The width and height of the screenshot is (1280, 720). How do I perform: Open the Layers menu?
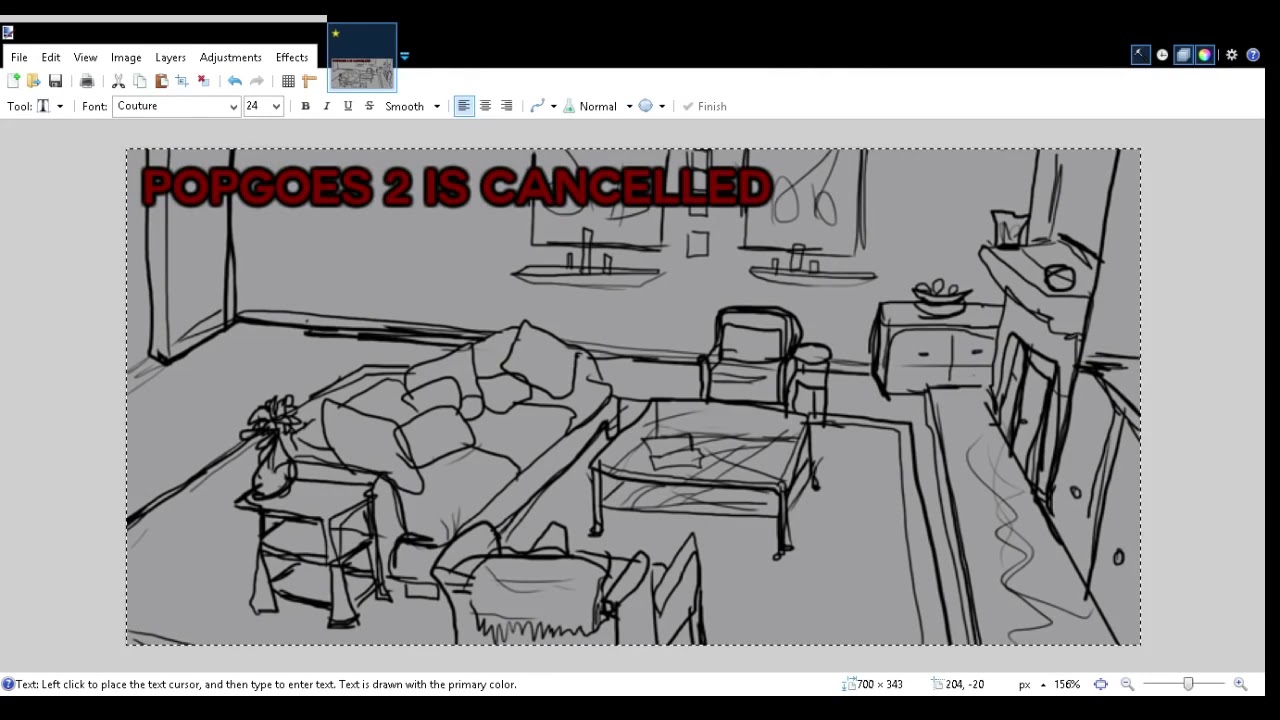click(x=170, y=57)
